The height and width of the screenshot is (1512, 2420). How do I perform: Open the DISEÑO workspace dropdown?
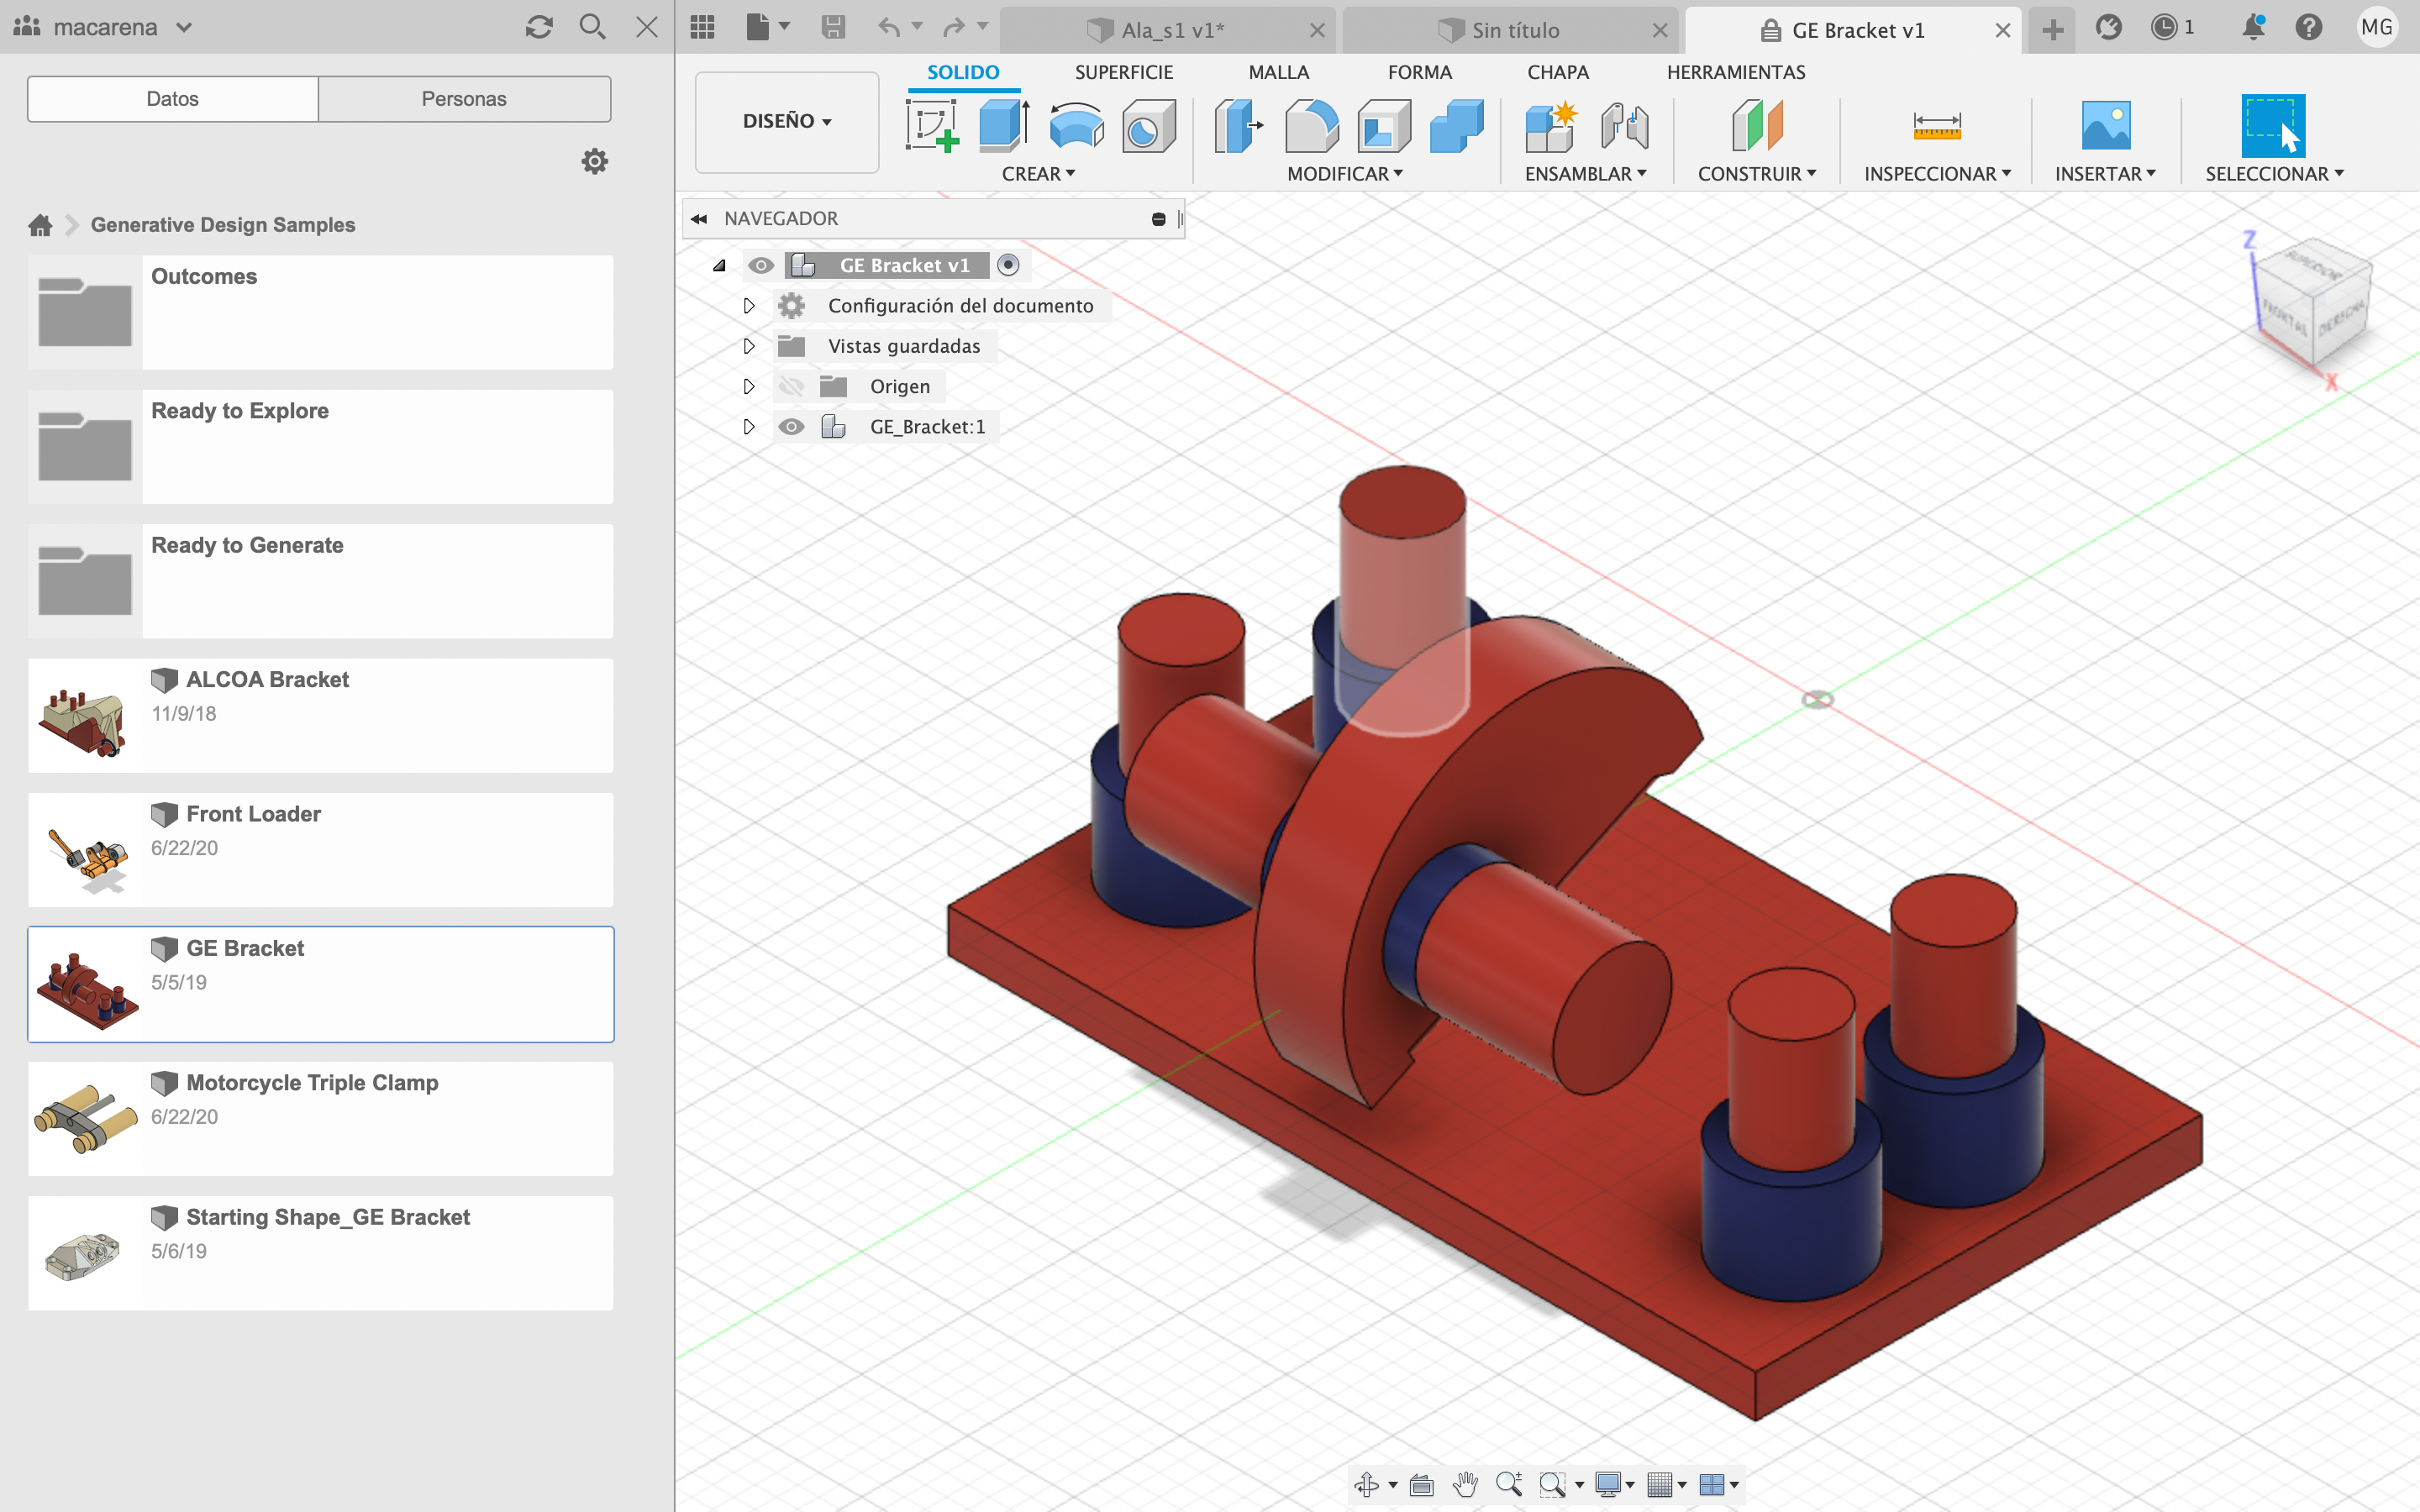(787, 121)
